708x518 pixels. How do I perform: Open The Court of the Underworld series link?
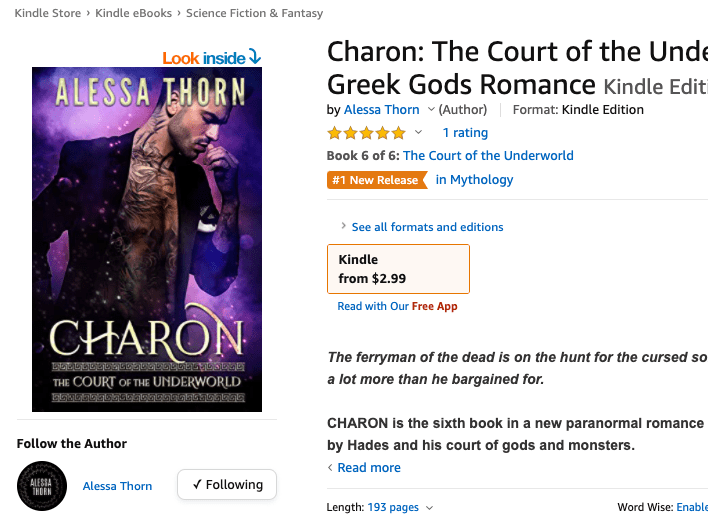488,155
